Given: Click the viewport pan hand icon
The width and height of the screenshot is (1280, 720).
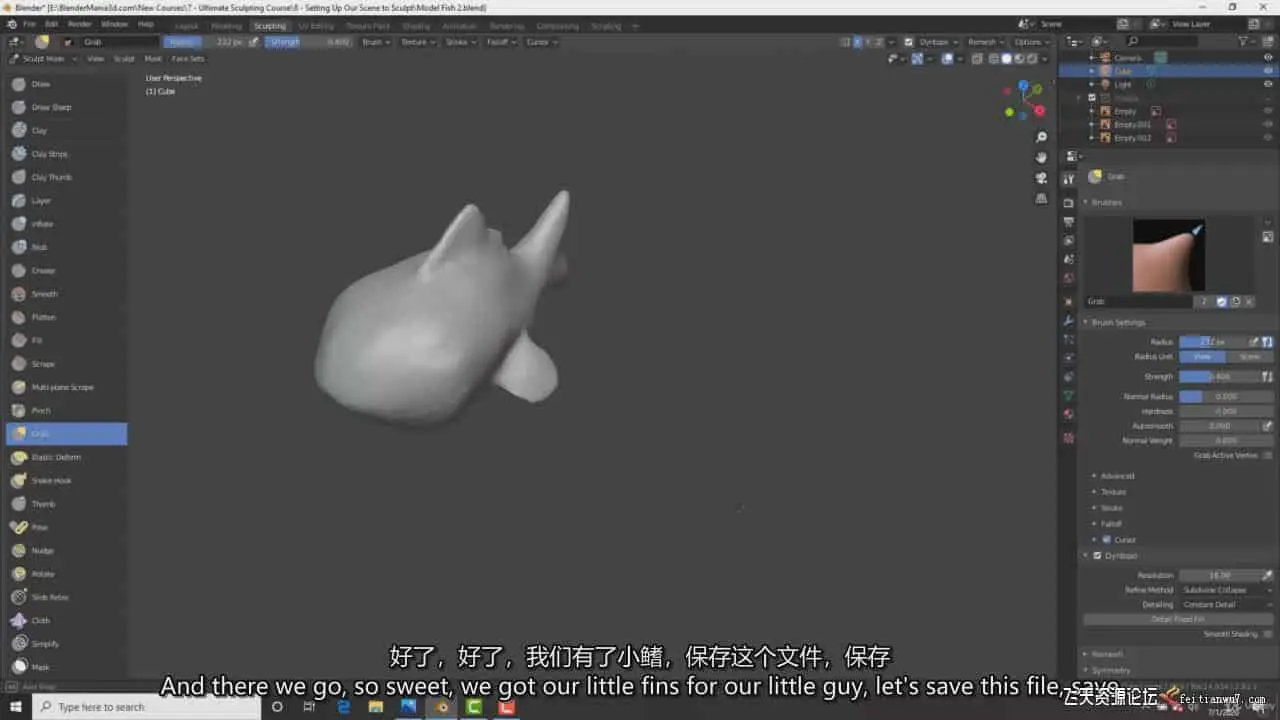Looking at the screenshot, I should pyautogui.click(x=1041, y=157).
